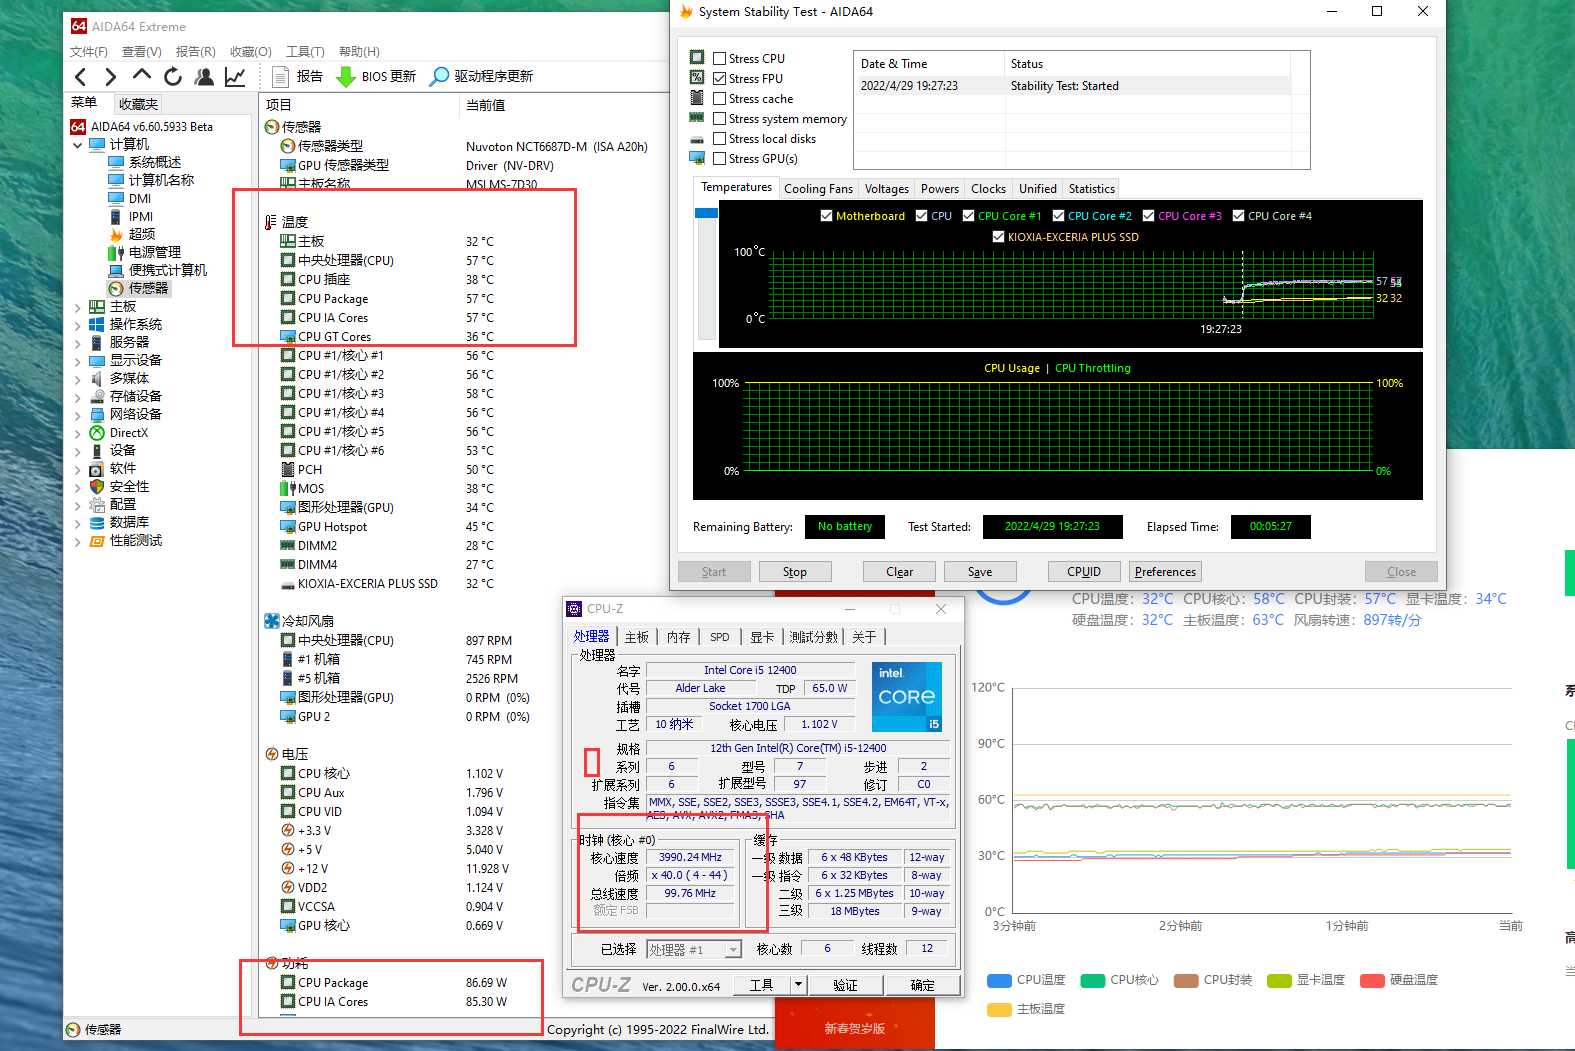Click the Stress local disks drive icon

[697, 139]
